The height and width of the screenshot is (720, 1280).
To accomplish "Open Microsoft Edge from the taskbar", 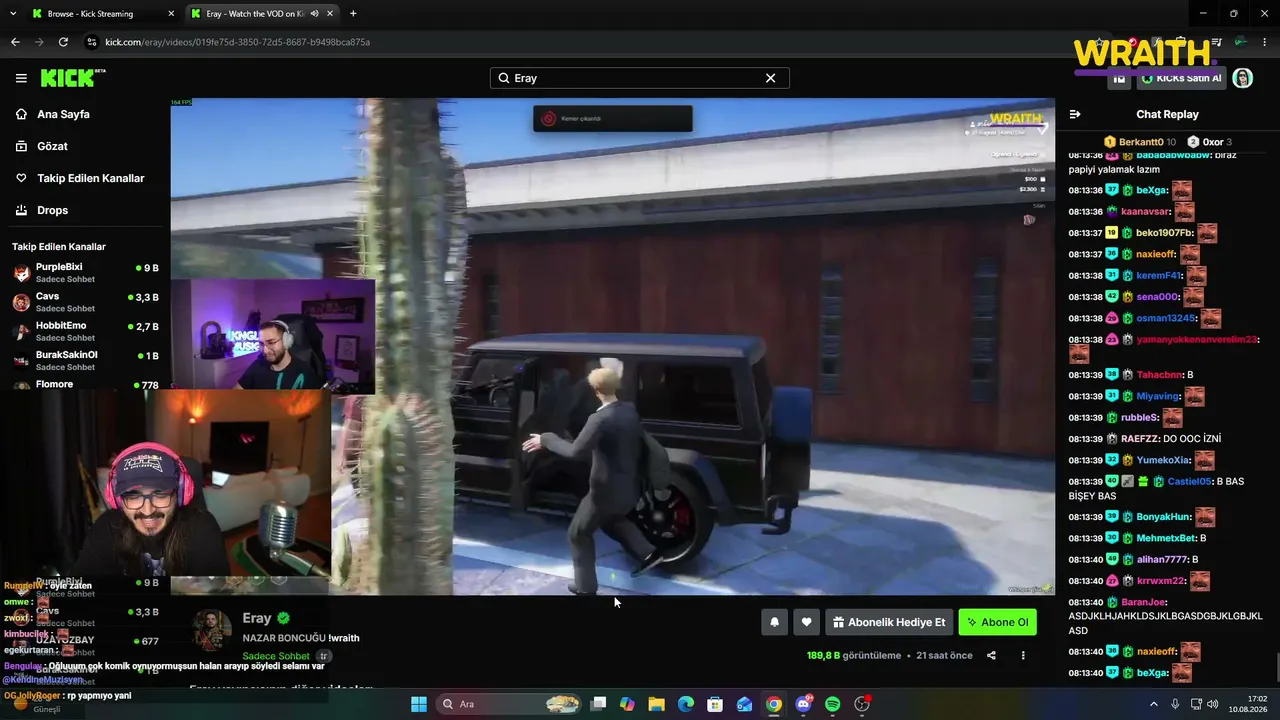I will [686, 704].
